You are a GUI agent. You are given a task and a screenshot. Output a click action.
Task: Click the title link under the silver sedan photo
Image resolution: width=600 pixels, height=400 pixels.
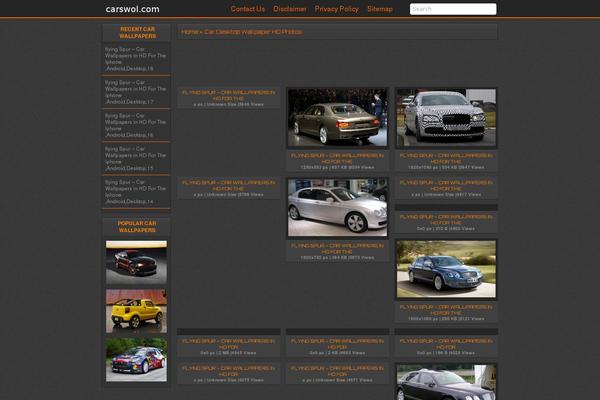point(338,249)
